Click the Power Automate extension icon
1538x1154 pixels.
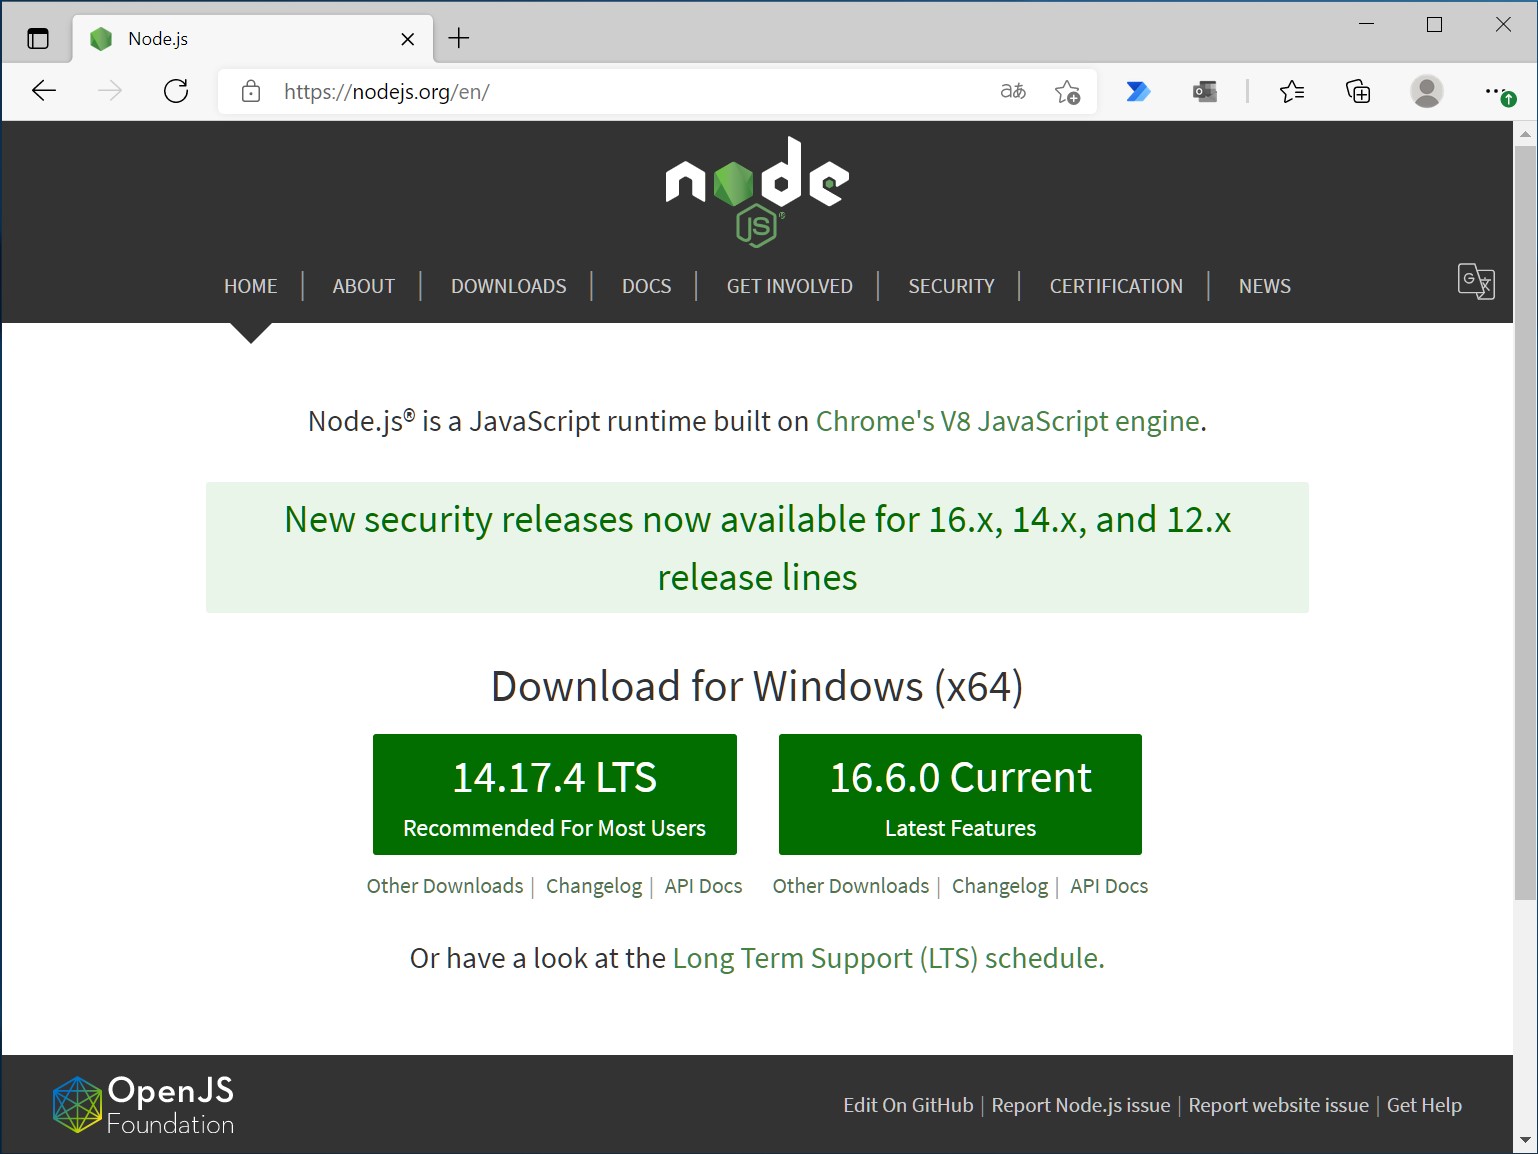1137,91
